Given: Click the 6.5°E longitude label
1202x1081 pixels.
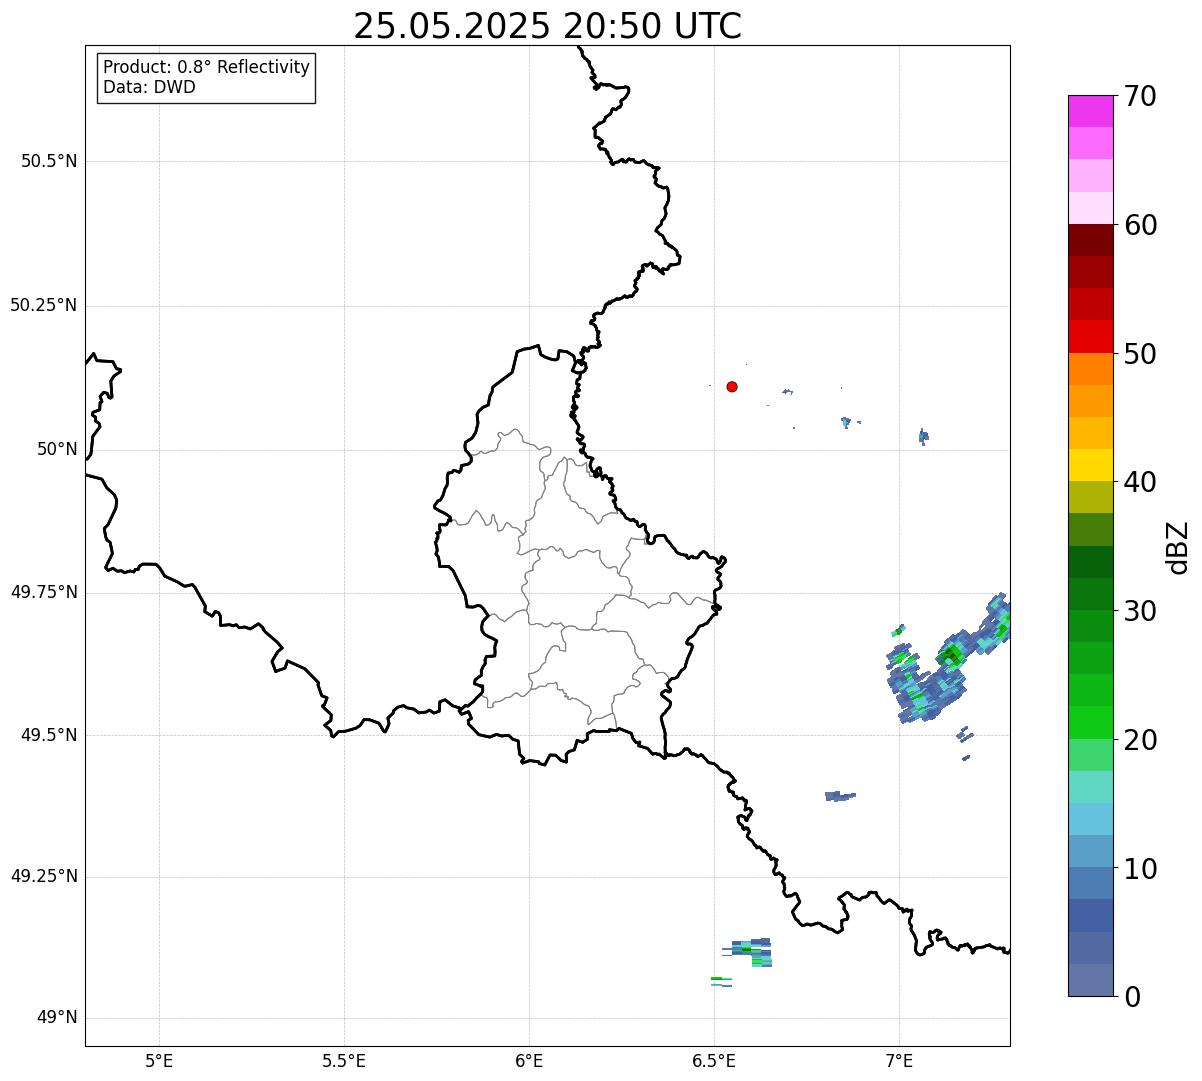Looking at the screenshot, I should [714, 1060].
